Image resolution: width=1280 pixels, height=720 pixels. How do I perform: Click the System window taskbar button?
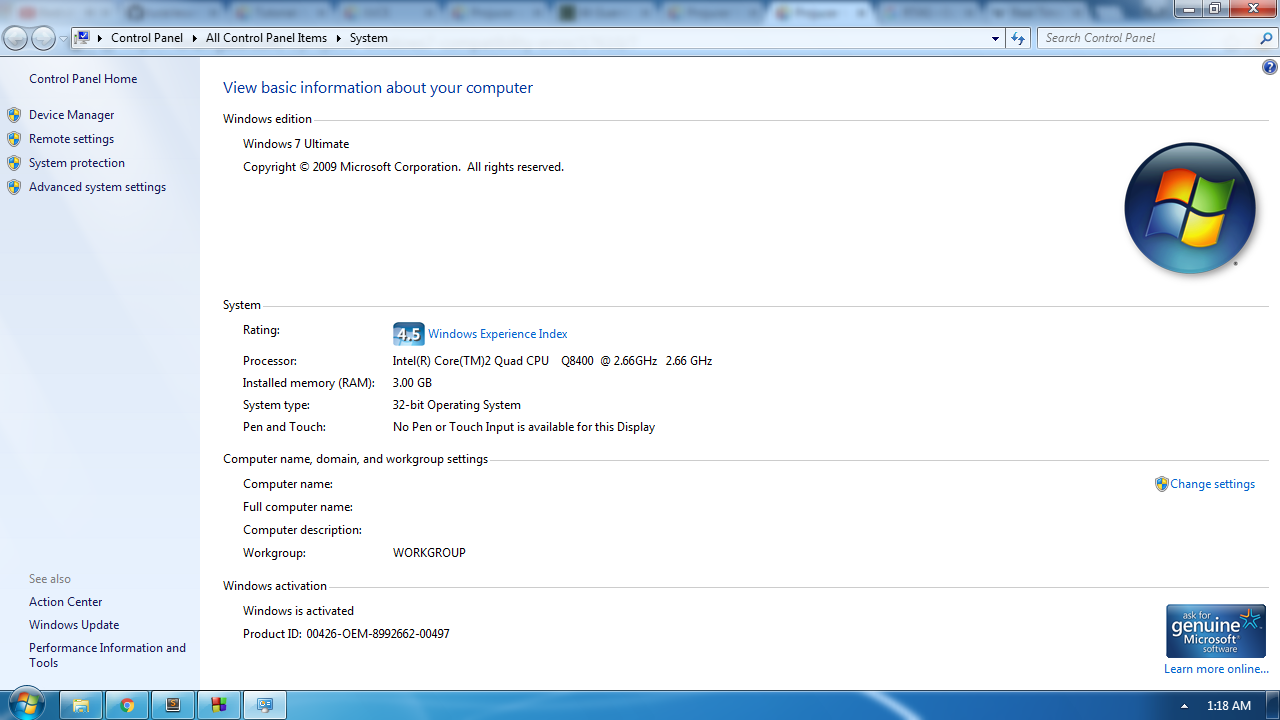[x=265, y=705]
